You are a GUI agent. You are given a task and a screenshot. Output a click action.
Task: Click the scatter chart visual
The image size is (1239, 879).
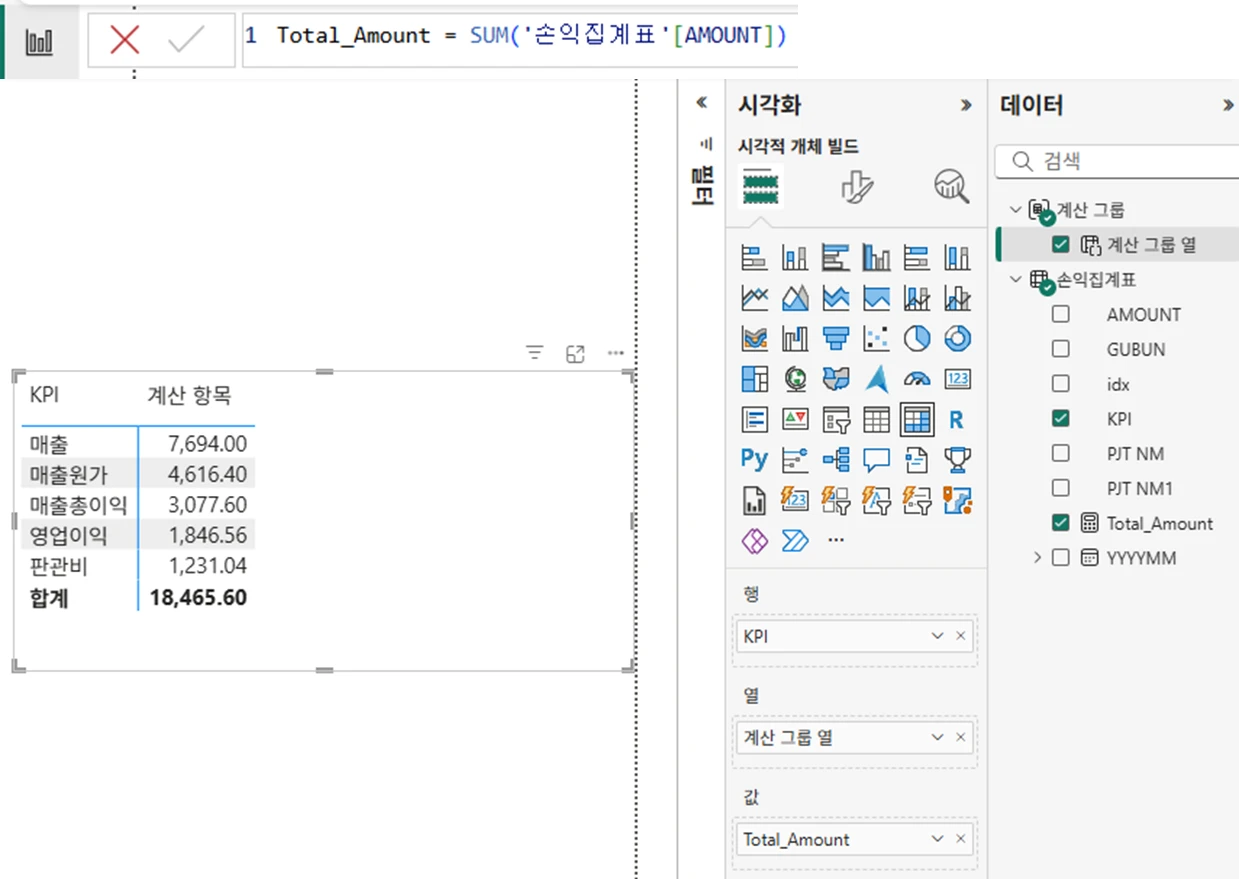(x=876, y=339)
